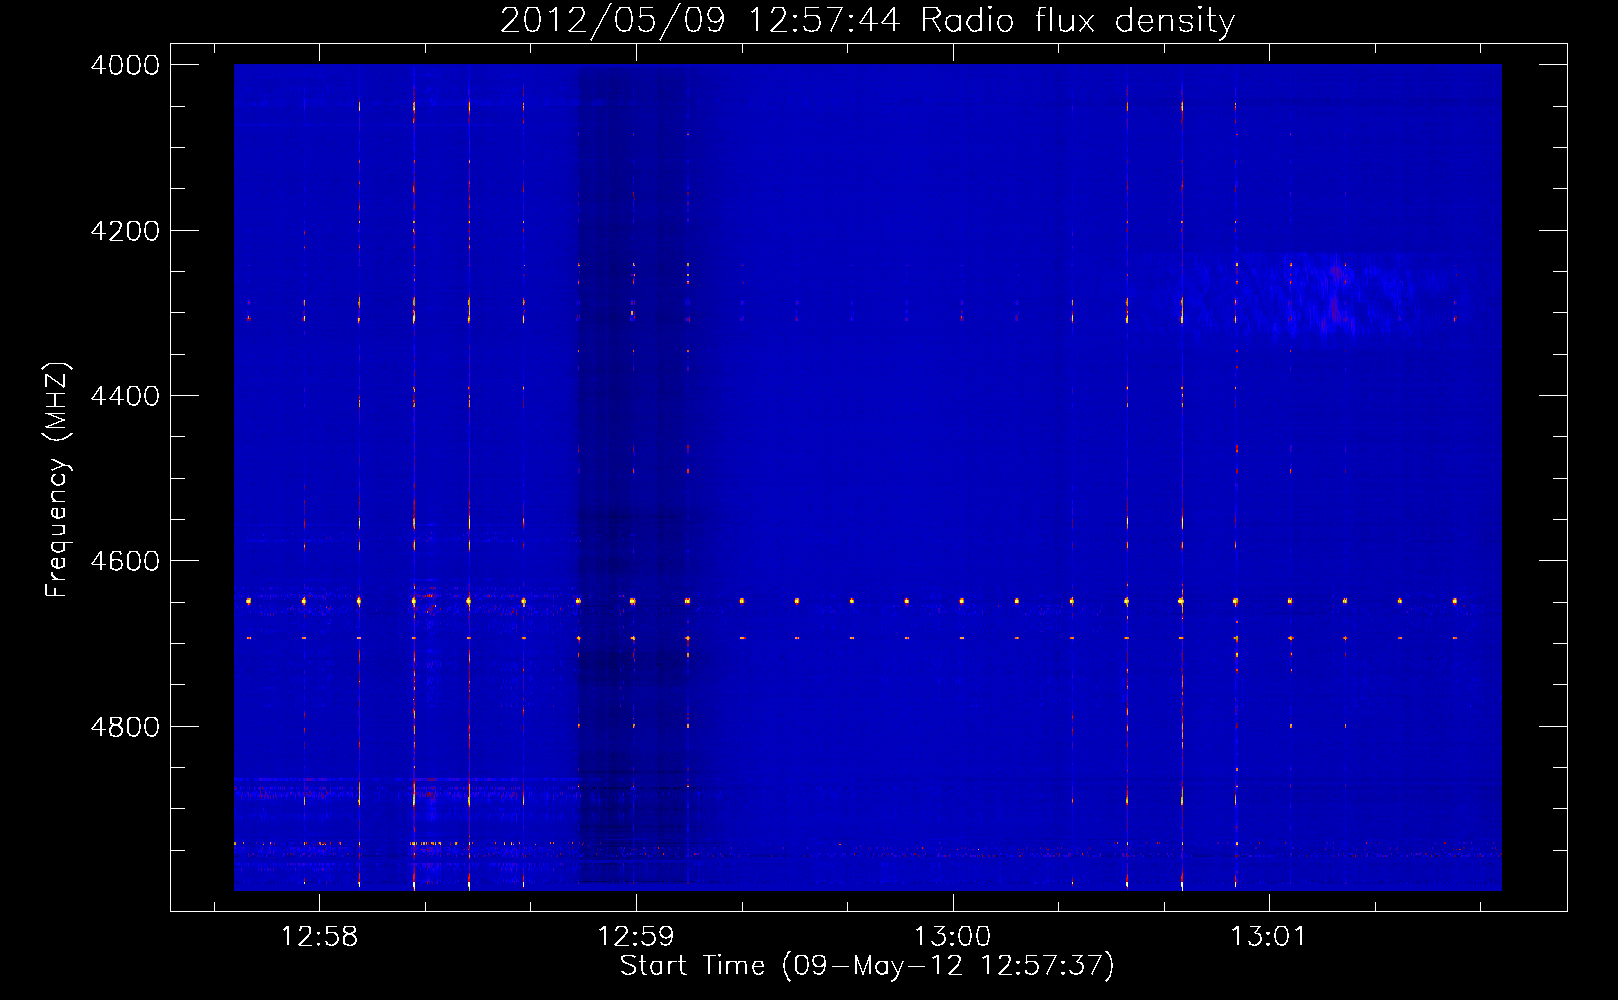Select the 4000 frequency tick label

(125, 65)
